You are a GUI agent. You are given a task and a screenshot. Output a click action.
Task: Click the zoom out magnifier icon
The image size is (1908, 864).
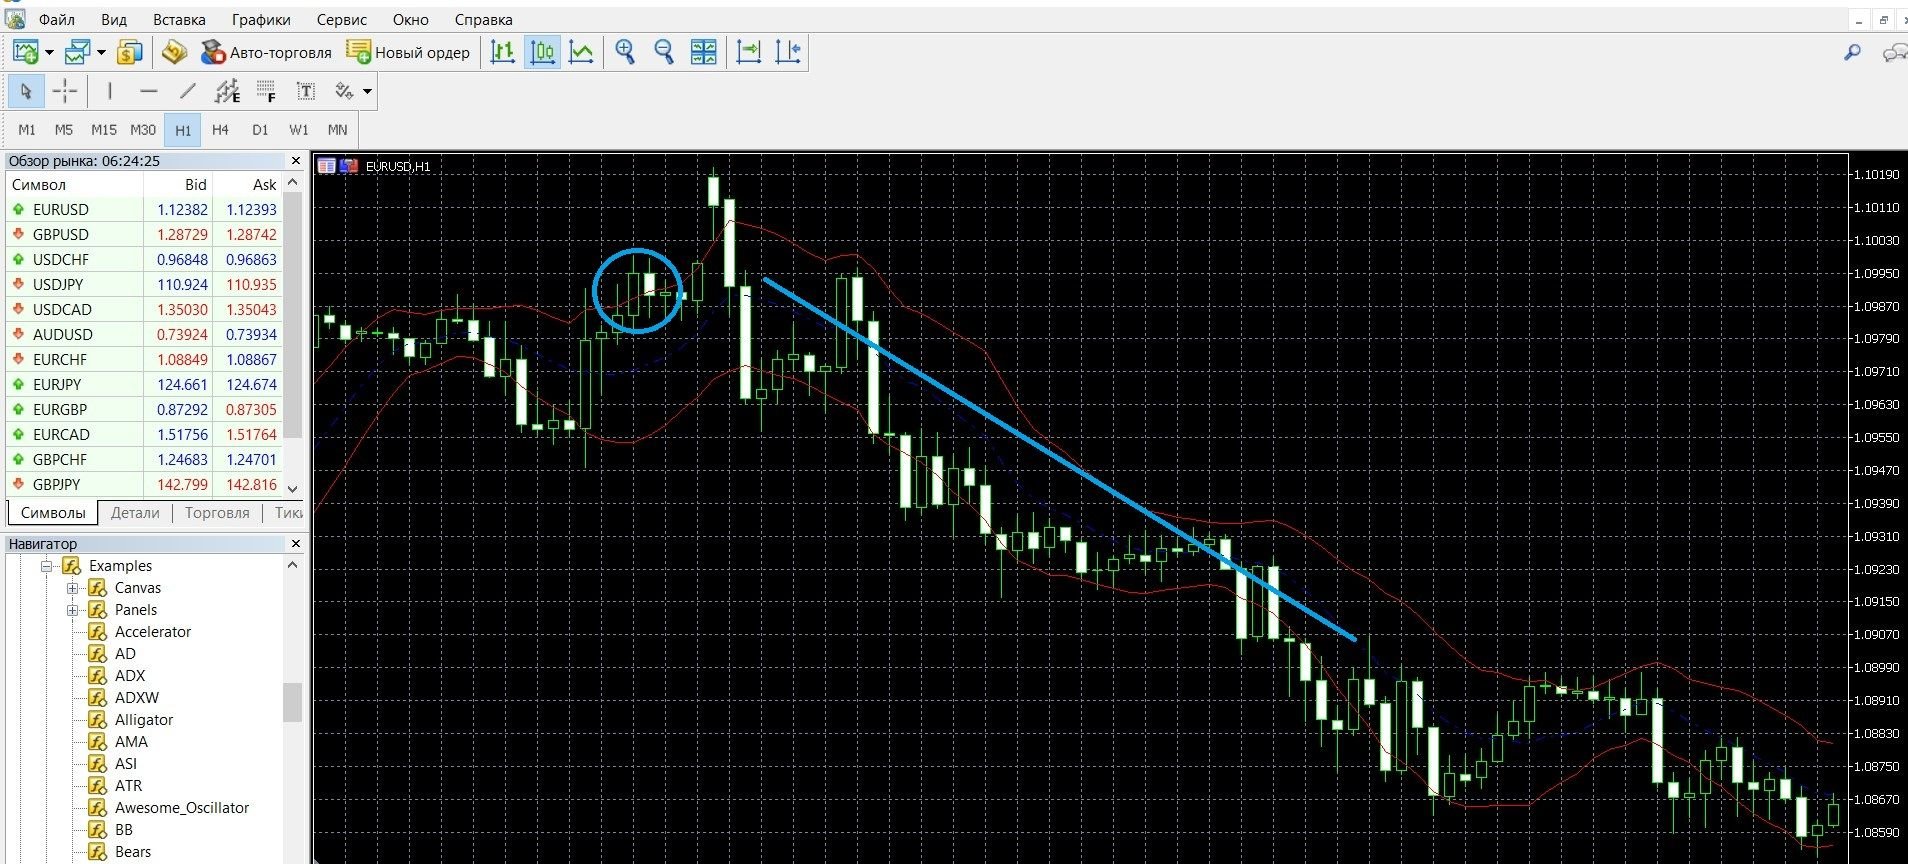tap(664, 52)
